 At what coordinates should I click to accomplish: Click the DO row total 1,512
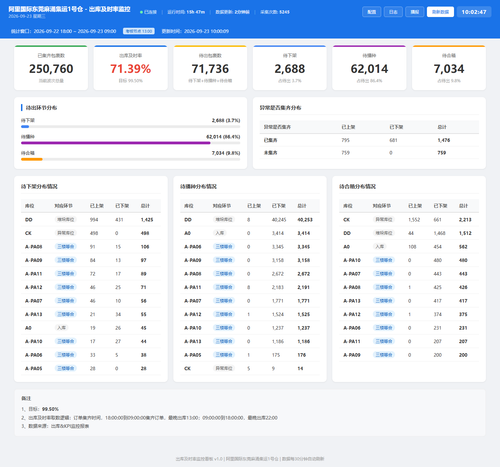click(465, 233)
